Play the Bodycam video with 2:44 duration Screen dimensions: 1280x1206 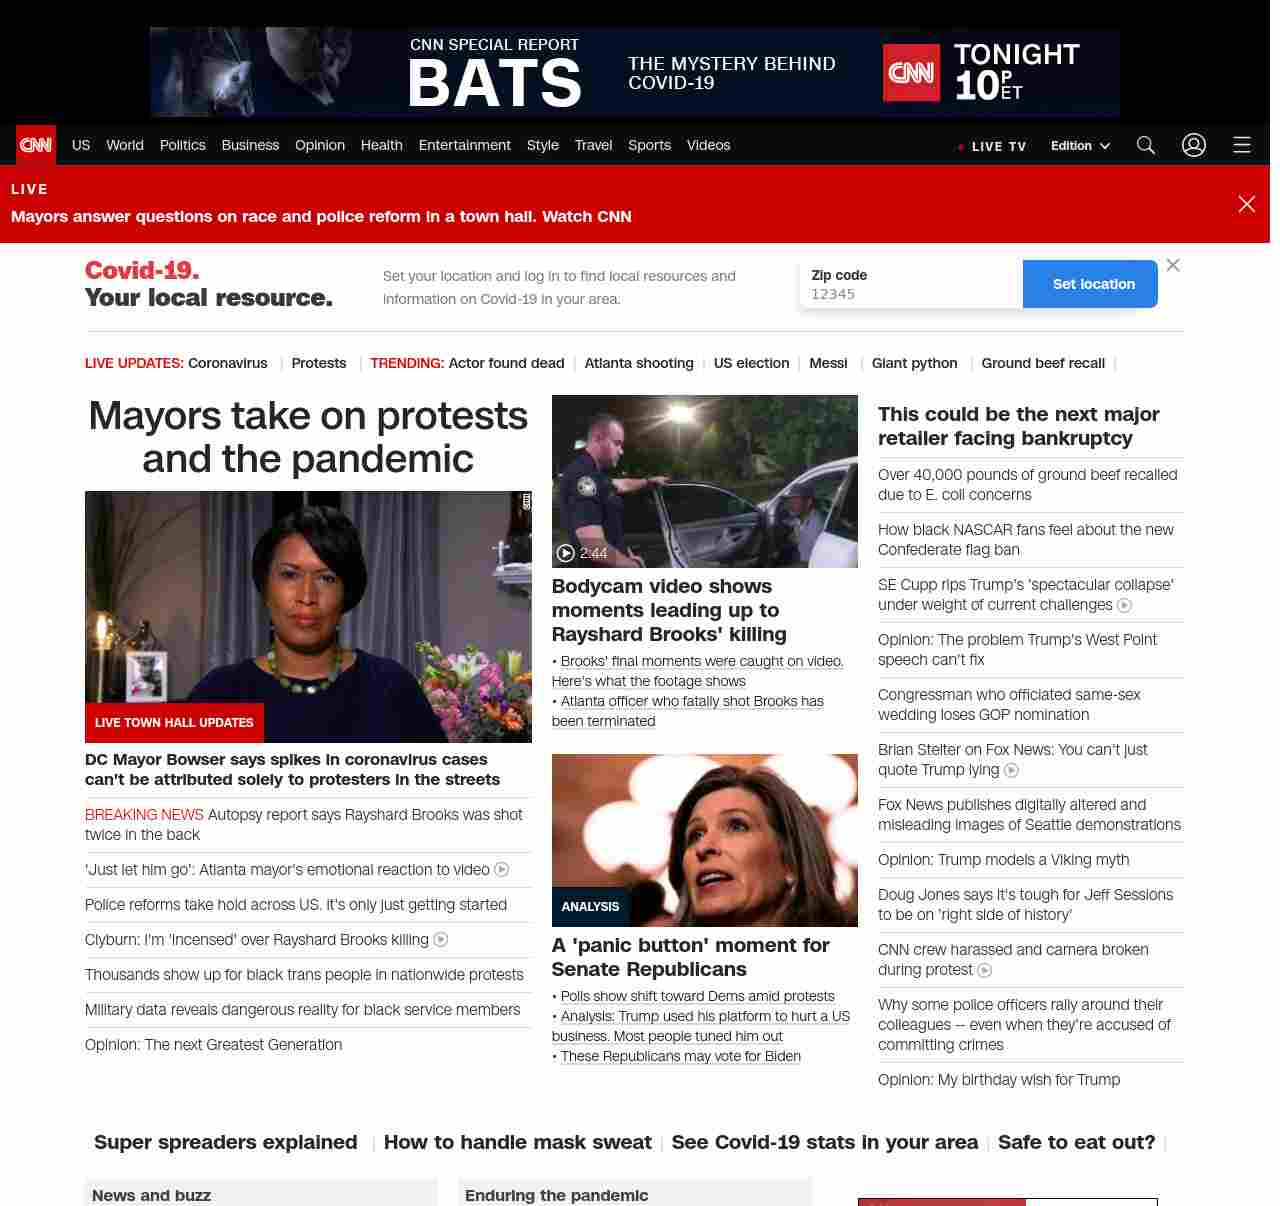704,481
